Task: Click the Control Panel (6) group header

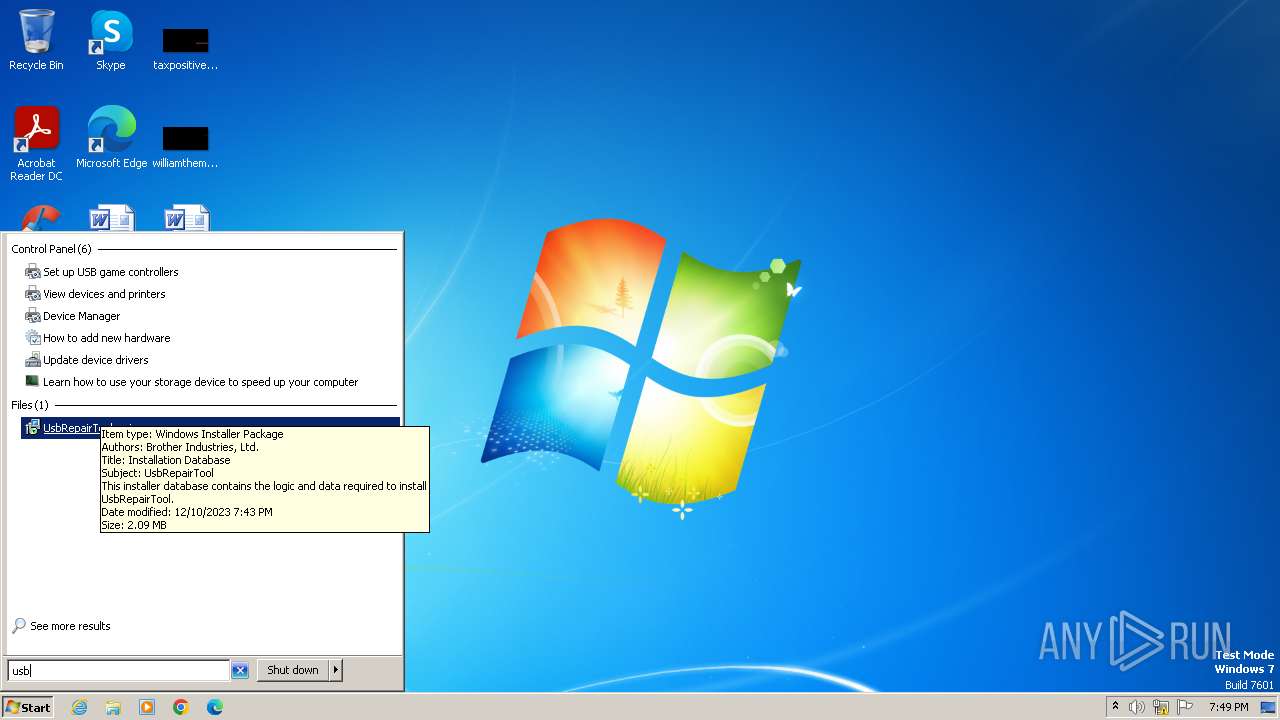Action: click(51, 249)
